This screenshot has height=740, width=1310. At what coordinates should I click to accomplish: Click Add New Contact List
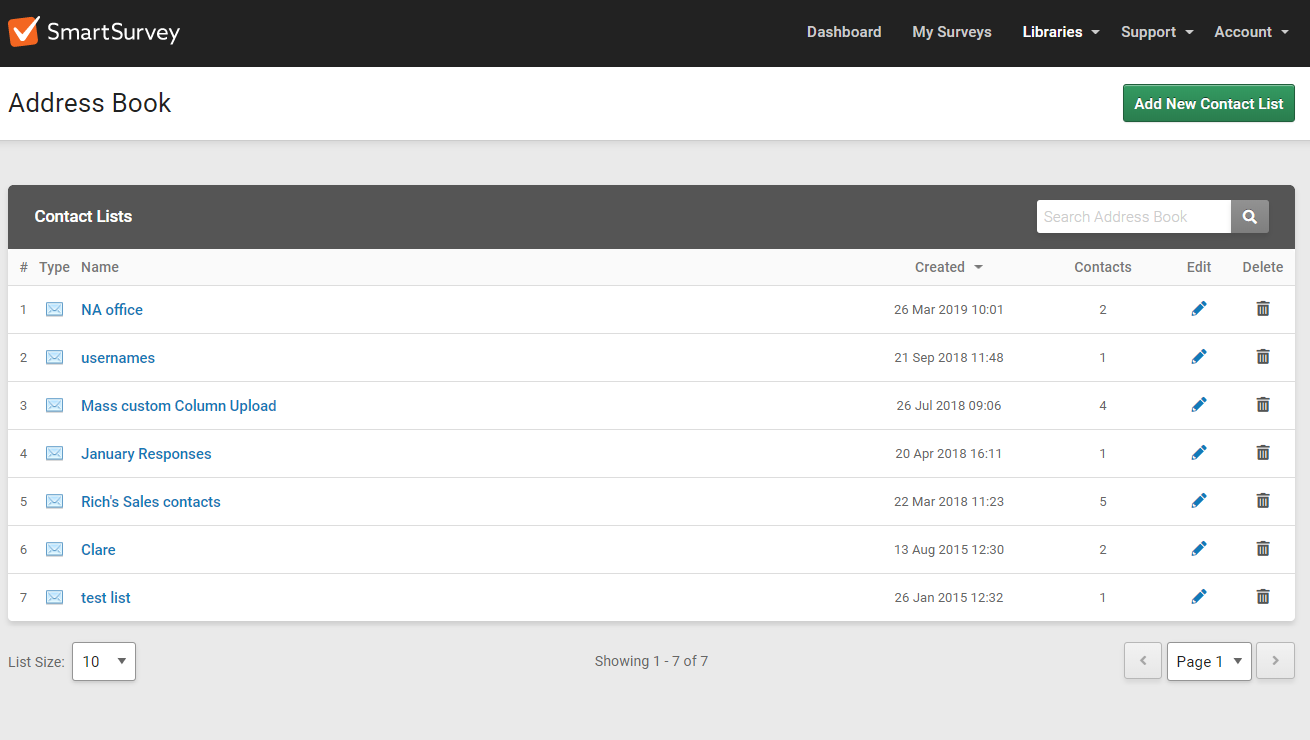coord(1208,103)
